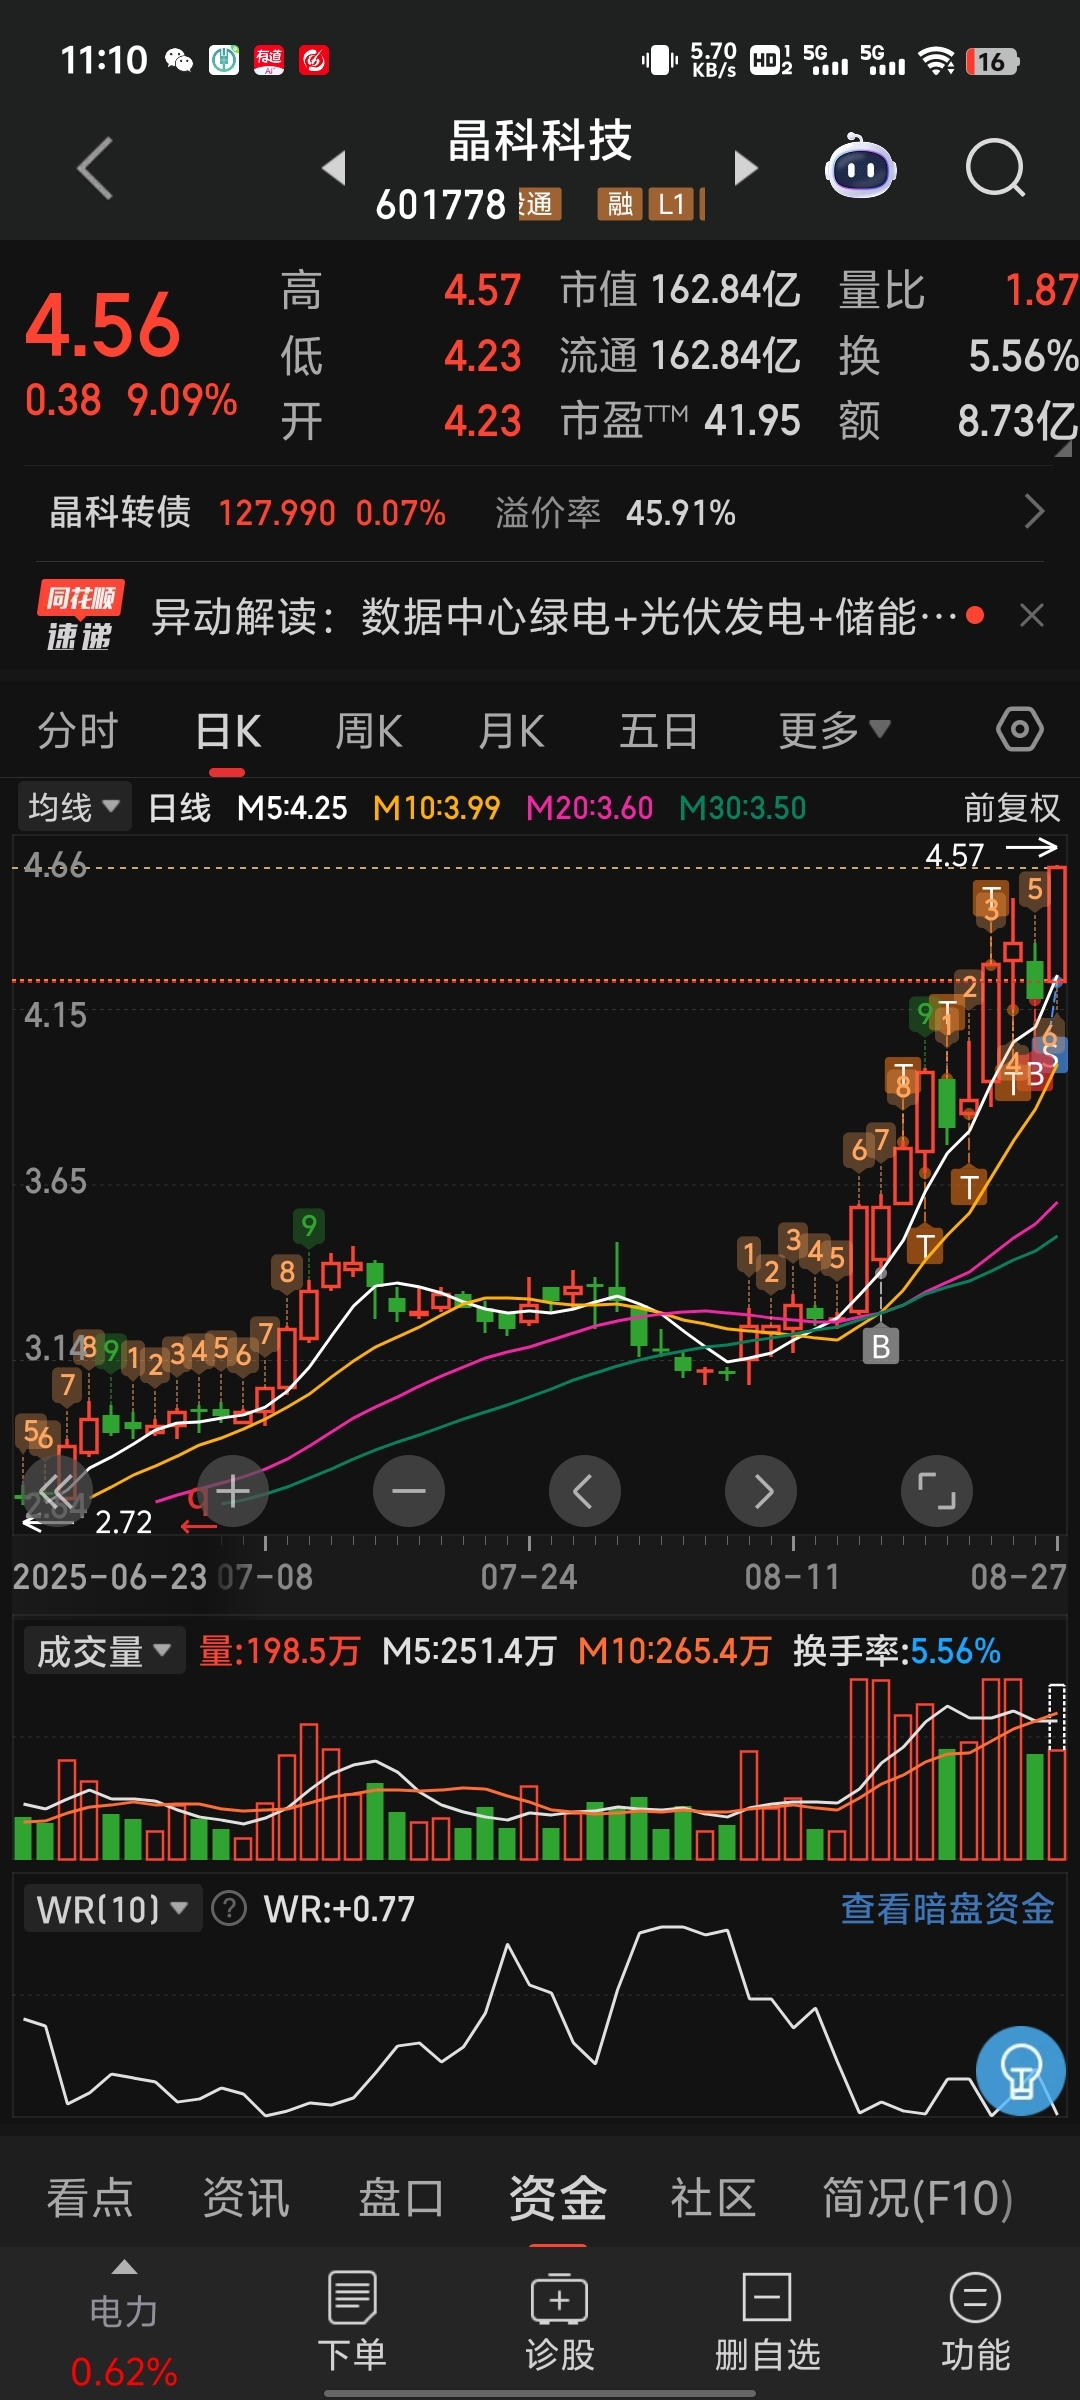Select 周K chart tab

pyautogui.click(x=369, y=730)
